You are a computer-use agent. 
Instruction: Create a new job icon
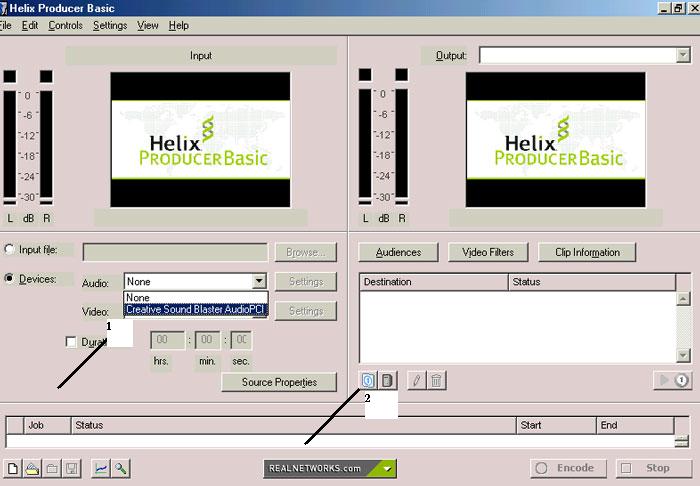point(13,469)
